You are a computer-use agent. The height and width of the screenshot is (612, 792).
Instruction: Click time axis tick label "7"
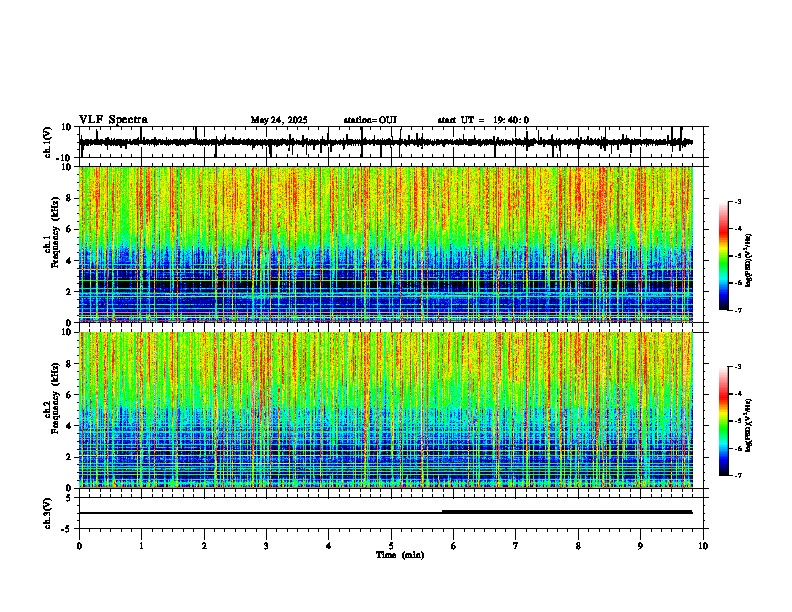[x=516, y=546]
